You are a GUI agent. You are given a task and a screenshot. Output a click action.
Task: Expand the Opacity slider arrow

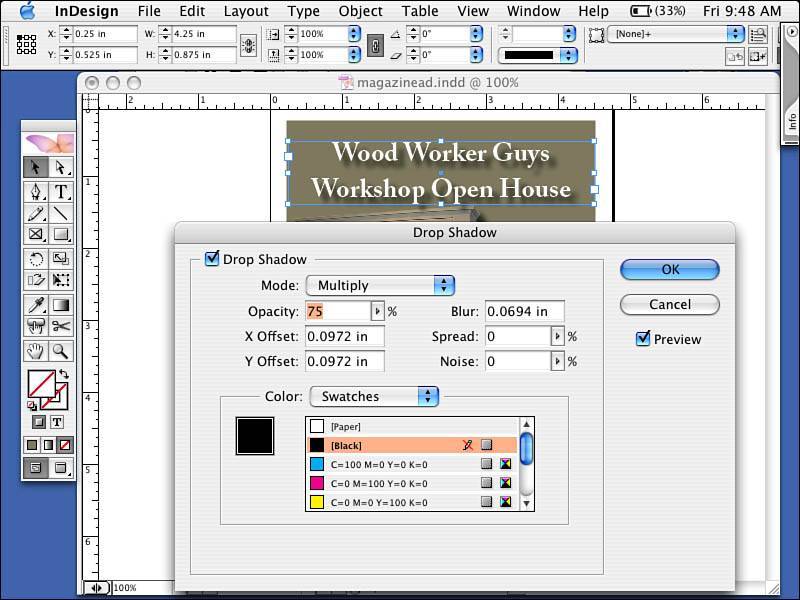pos(377,311)
